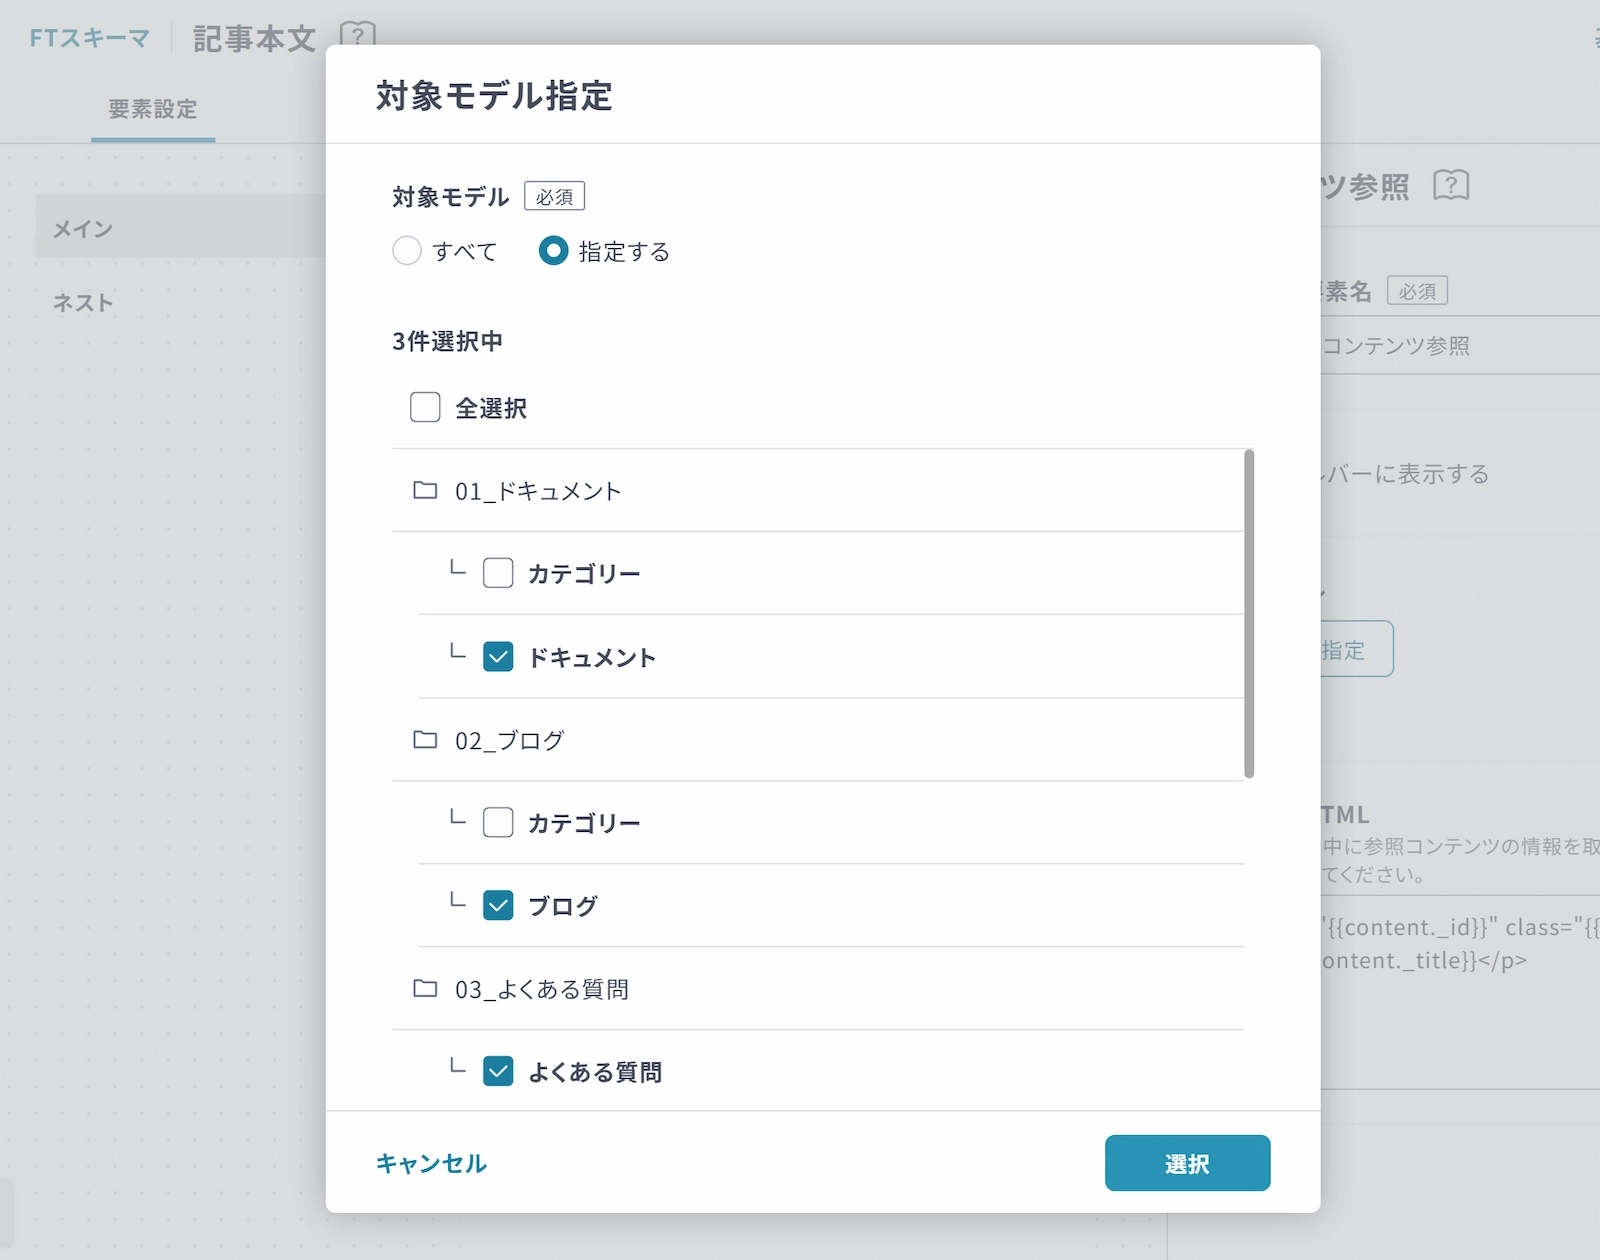Uncheck the よくある質問 model checkbox

(498, 1072)
